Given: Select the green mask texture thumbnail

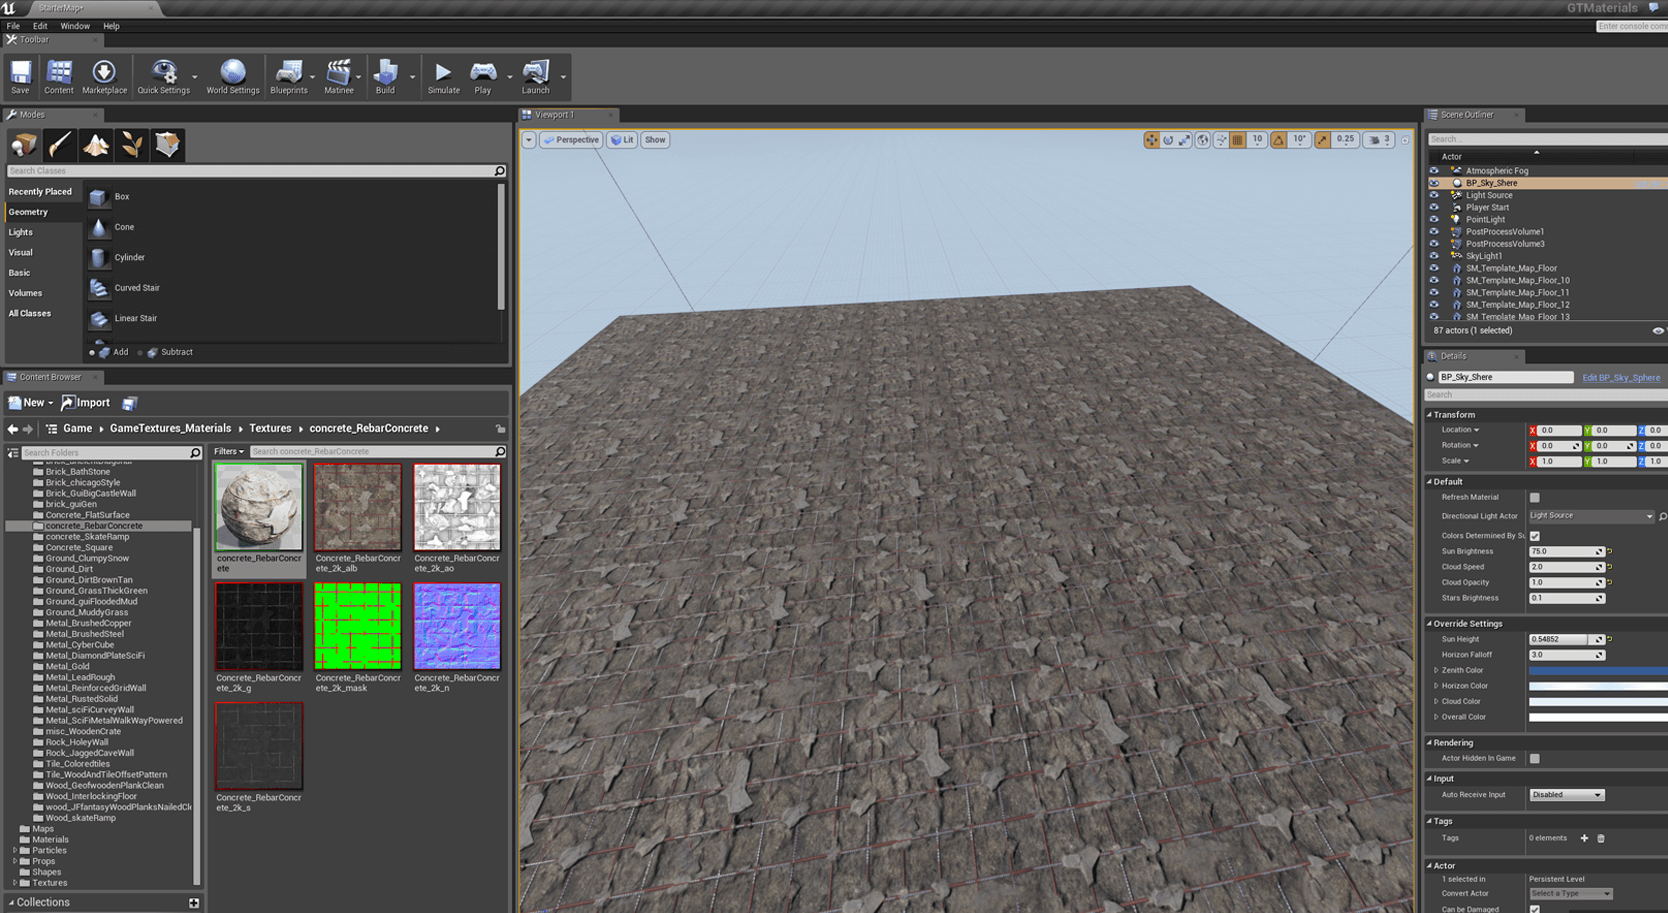Looking at the screenshot, I should click(x=357, y=627).
